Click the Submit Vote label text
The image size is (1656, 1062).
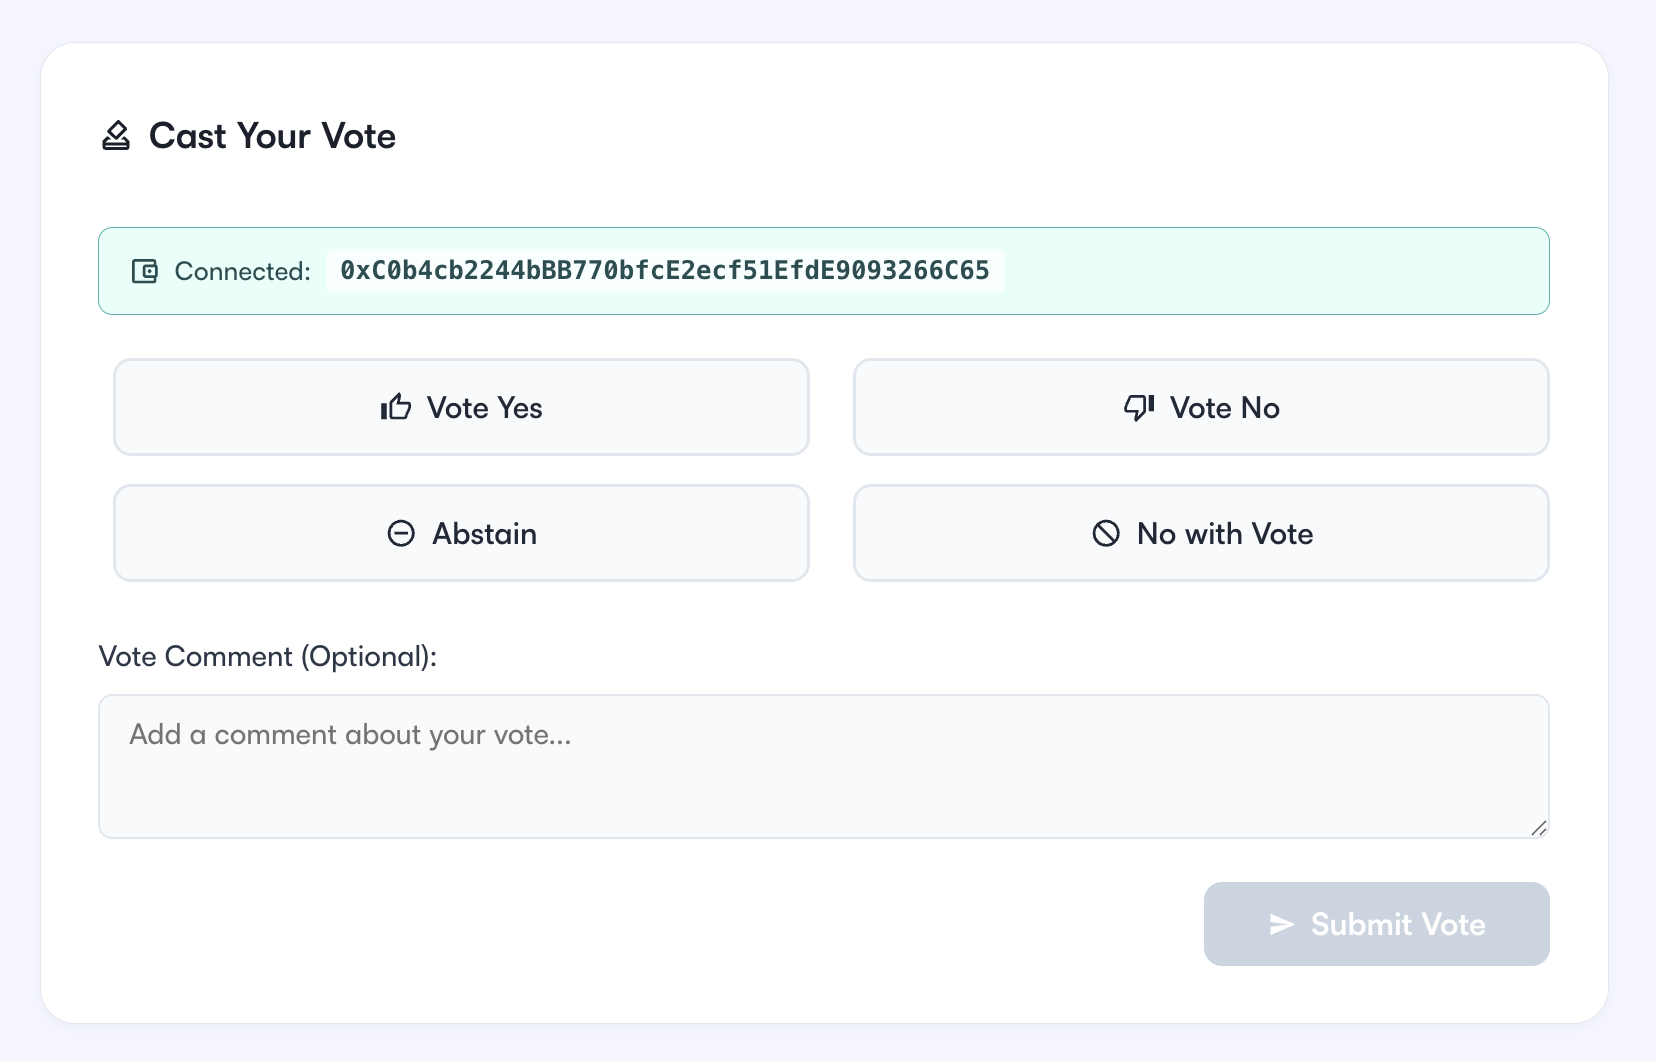[x=1398, y=924]
